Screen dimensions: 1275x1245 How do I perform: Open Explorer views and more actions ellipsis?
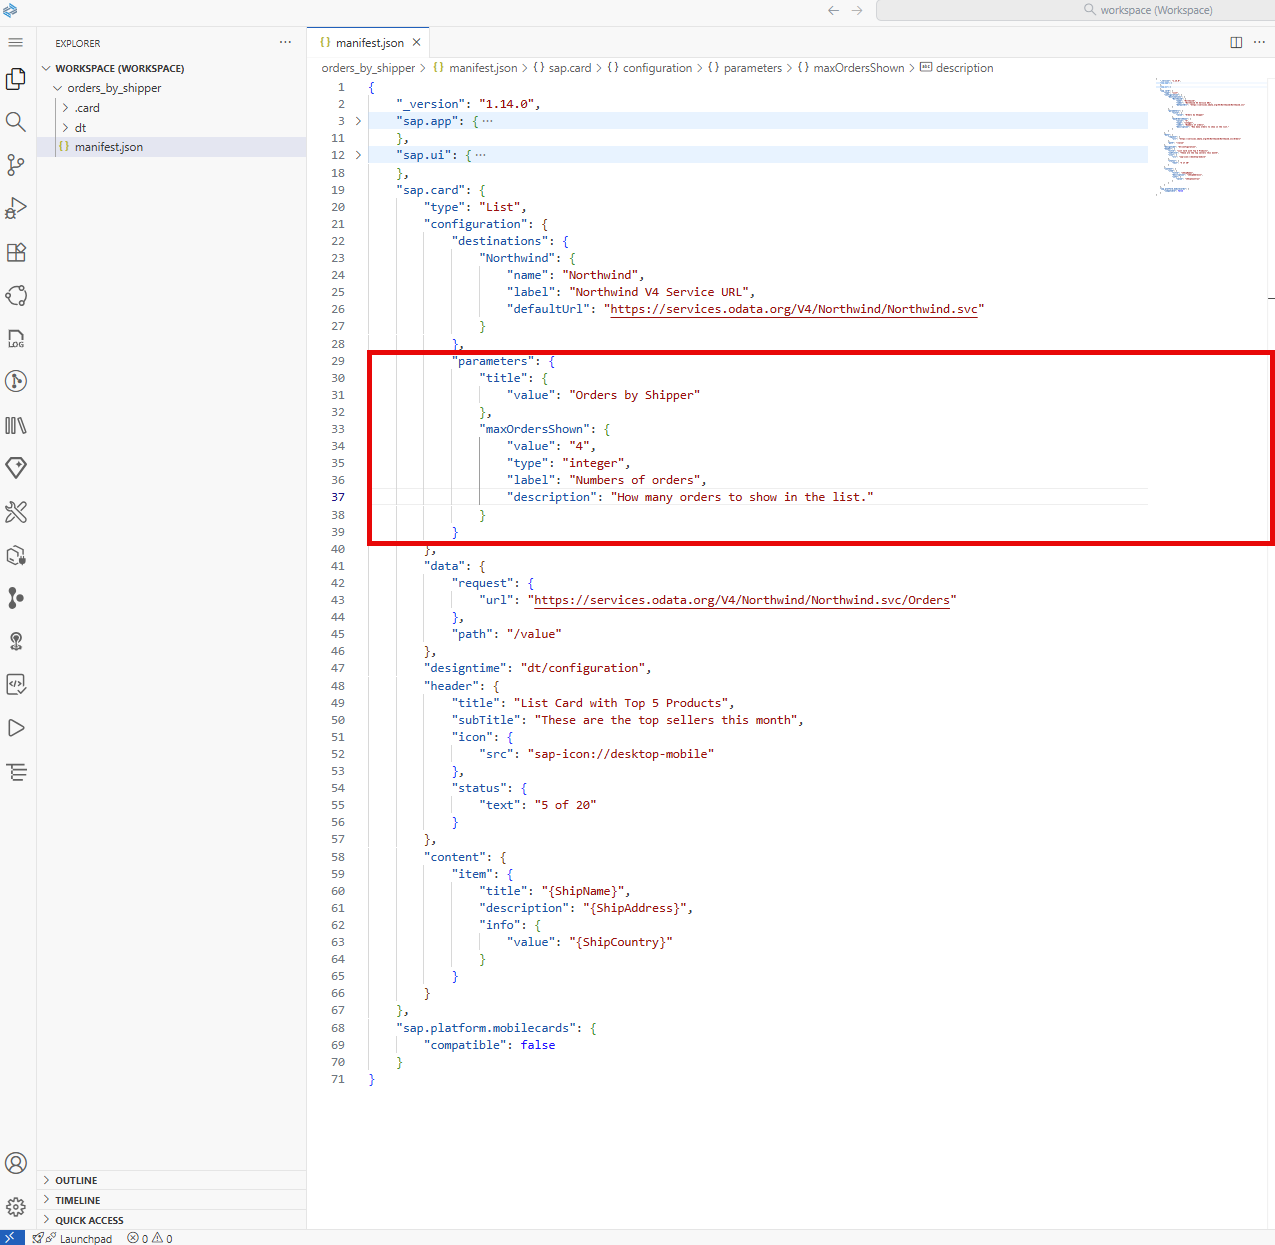coord(286,42)
